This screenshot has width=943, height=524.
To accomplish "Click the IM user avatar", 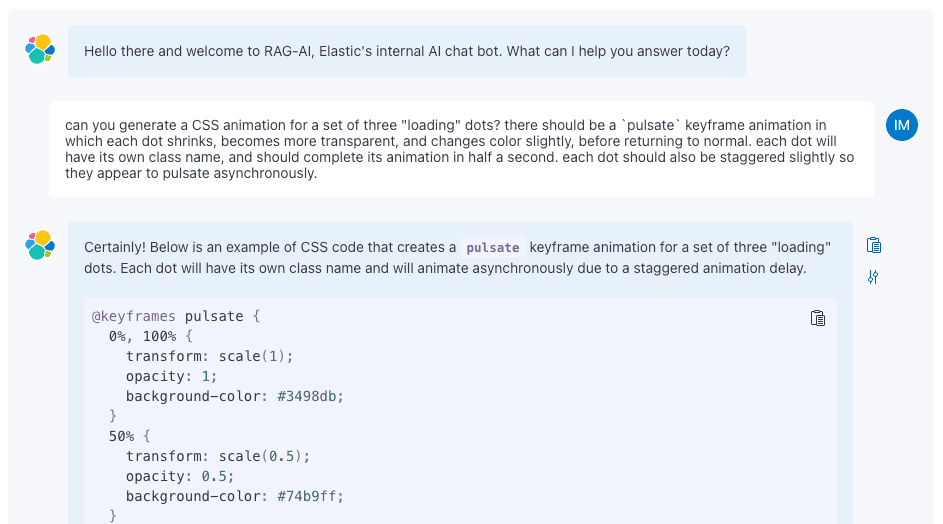I will (901, 125).
